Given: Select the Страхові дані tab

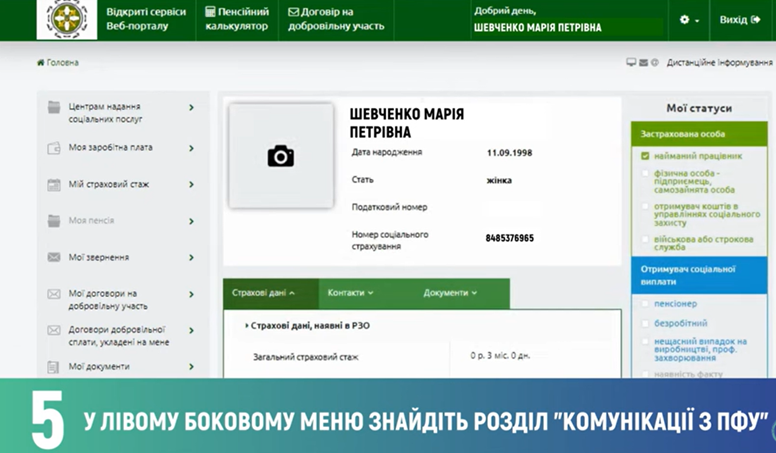Looking at the screenshot, I should (263, 293).
